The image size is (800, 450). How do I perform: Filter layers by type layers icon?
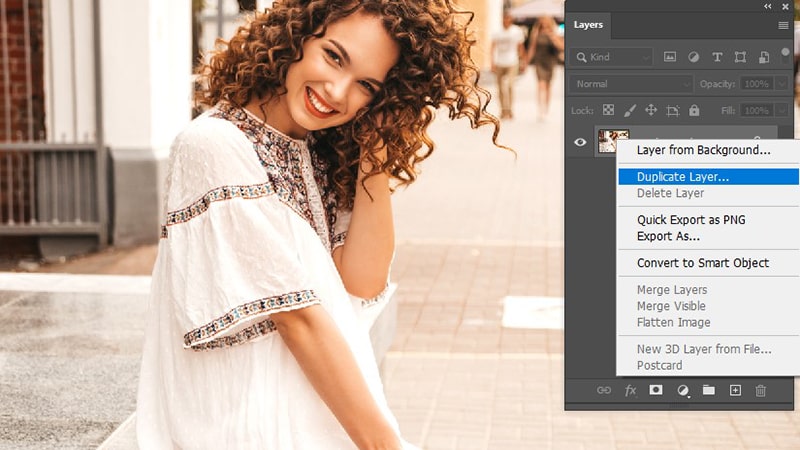tap(717, 57)
